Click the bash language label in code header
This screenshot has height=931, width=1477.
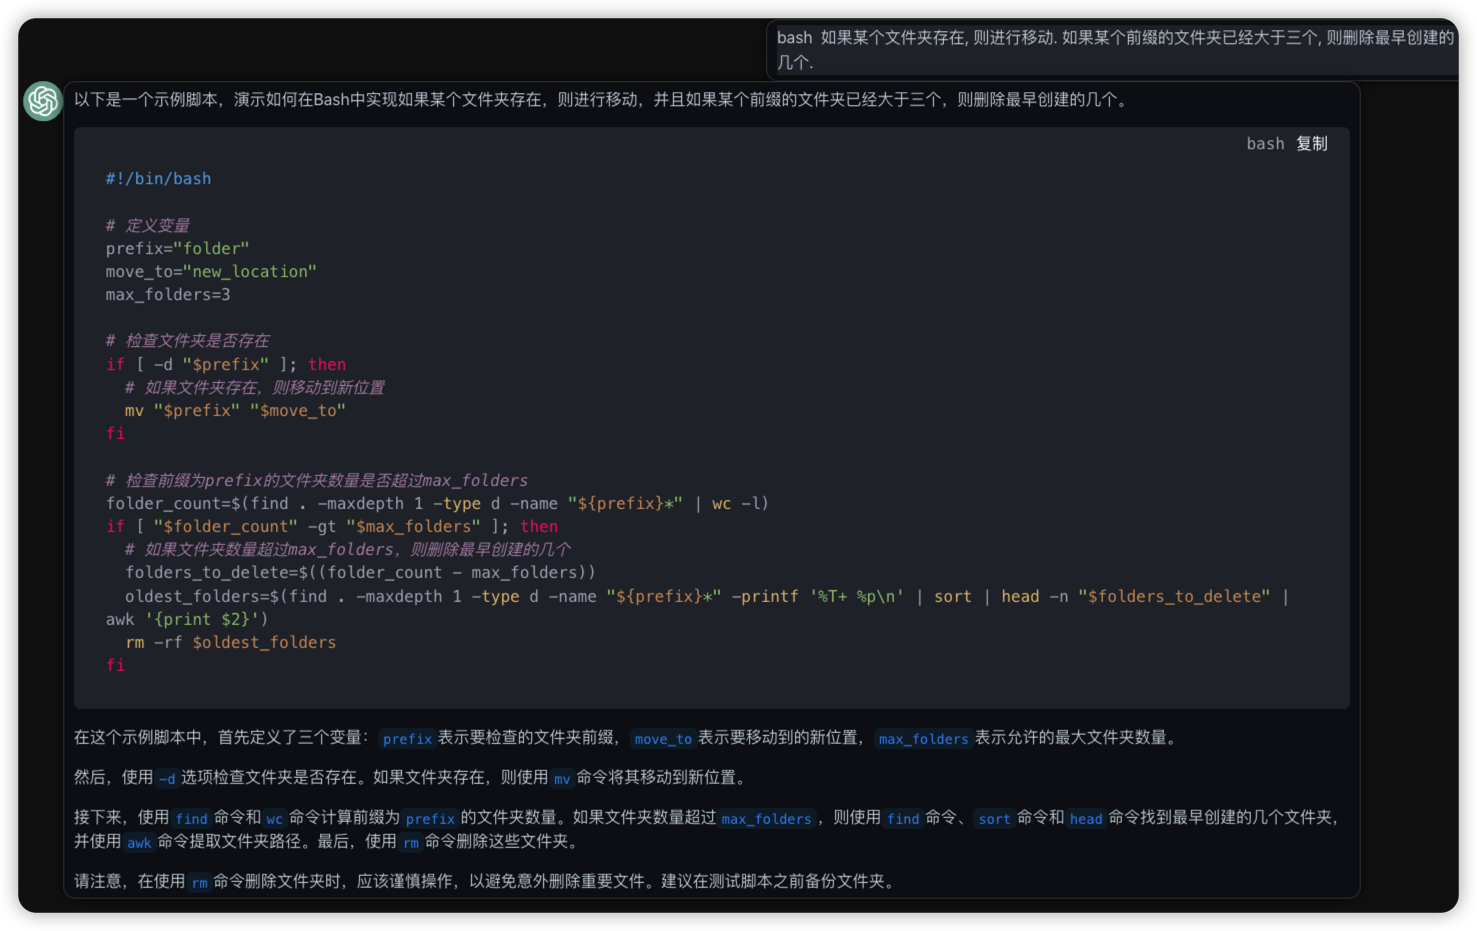[1264, 144]
